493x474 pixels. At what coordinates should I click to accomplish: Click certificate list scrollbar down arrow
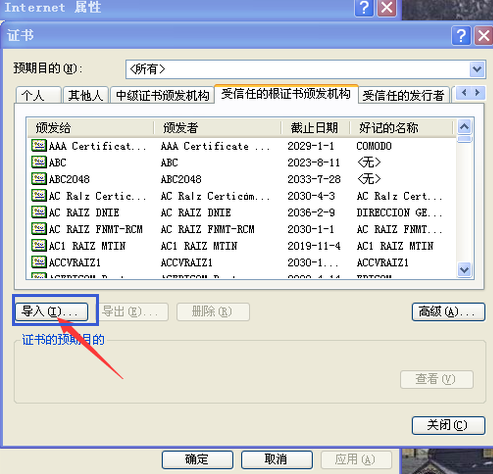tap(464, 269)
